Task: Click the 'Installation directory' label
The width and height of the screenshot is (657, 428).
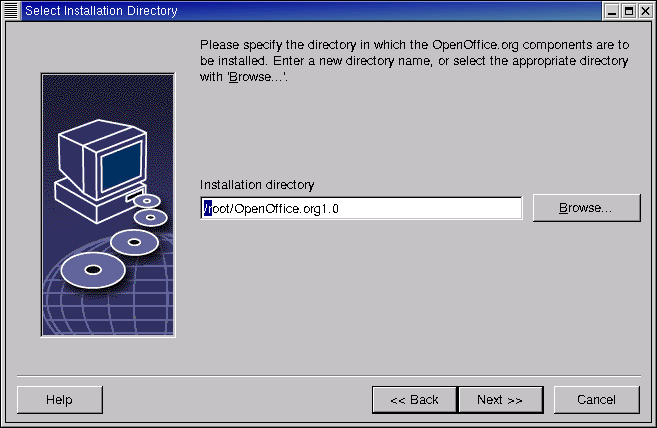Action: (x=257, y=185)
